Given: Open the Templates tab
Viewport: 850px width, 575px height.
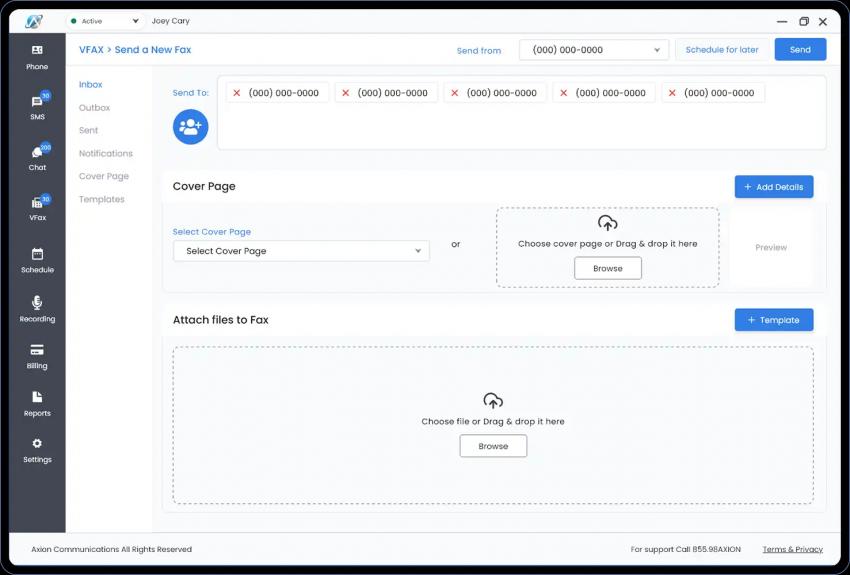Looking at the screenshot, I should click(101, 200).
